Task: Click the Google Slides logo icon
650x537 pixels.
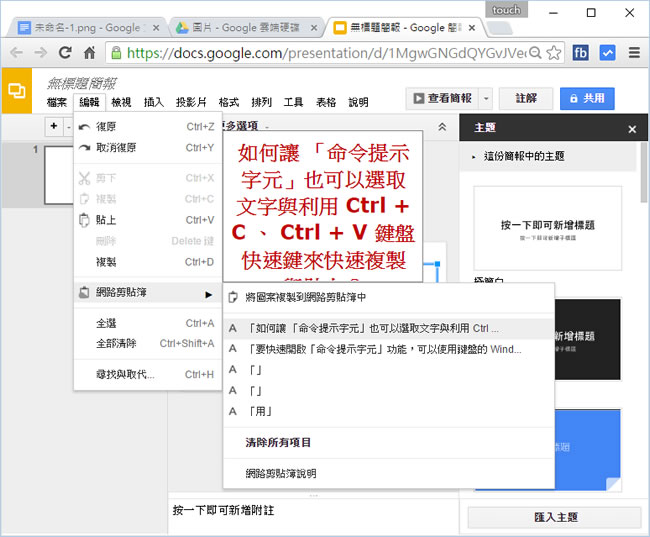Action: coord(17,90)
